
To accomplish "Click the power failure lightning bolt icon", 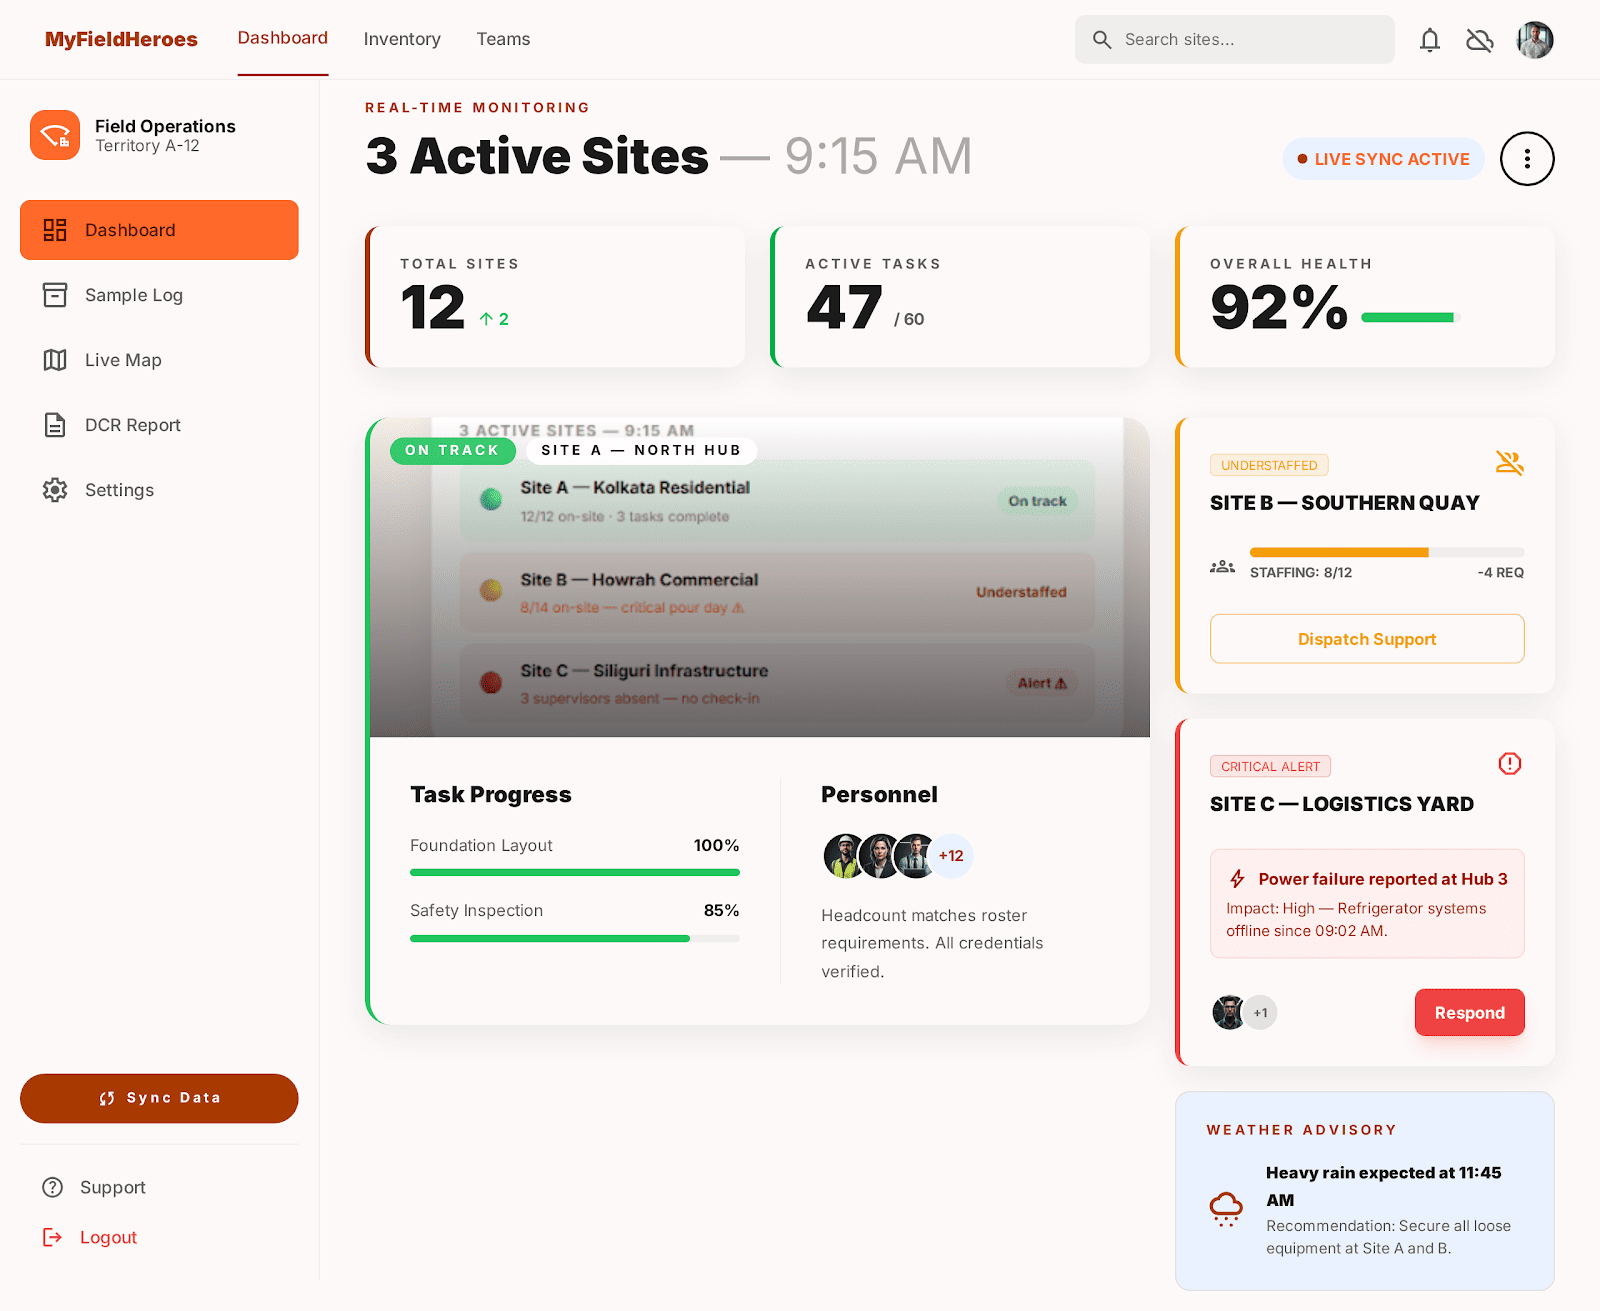I will tap(1238, 879).
